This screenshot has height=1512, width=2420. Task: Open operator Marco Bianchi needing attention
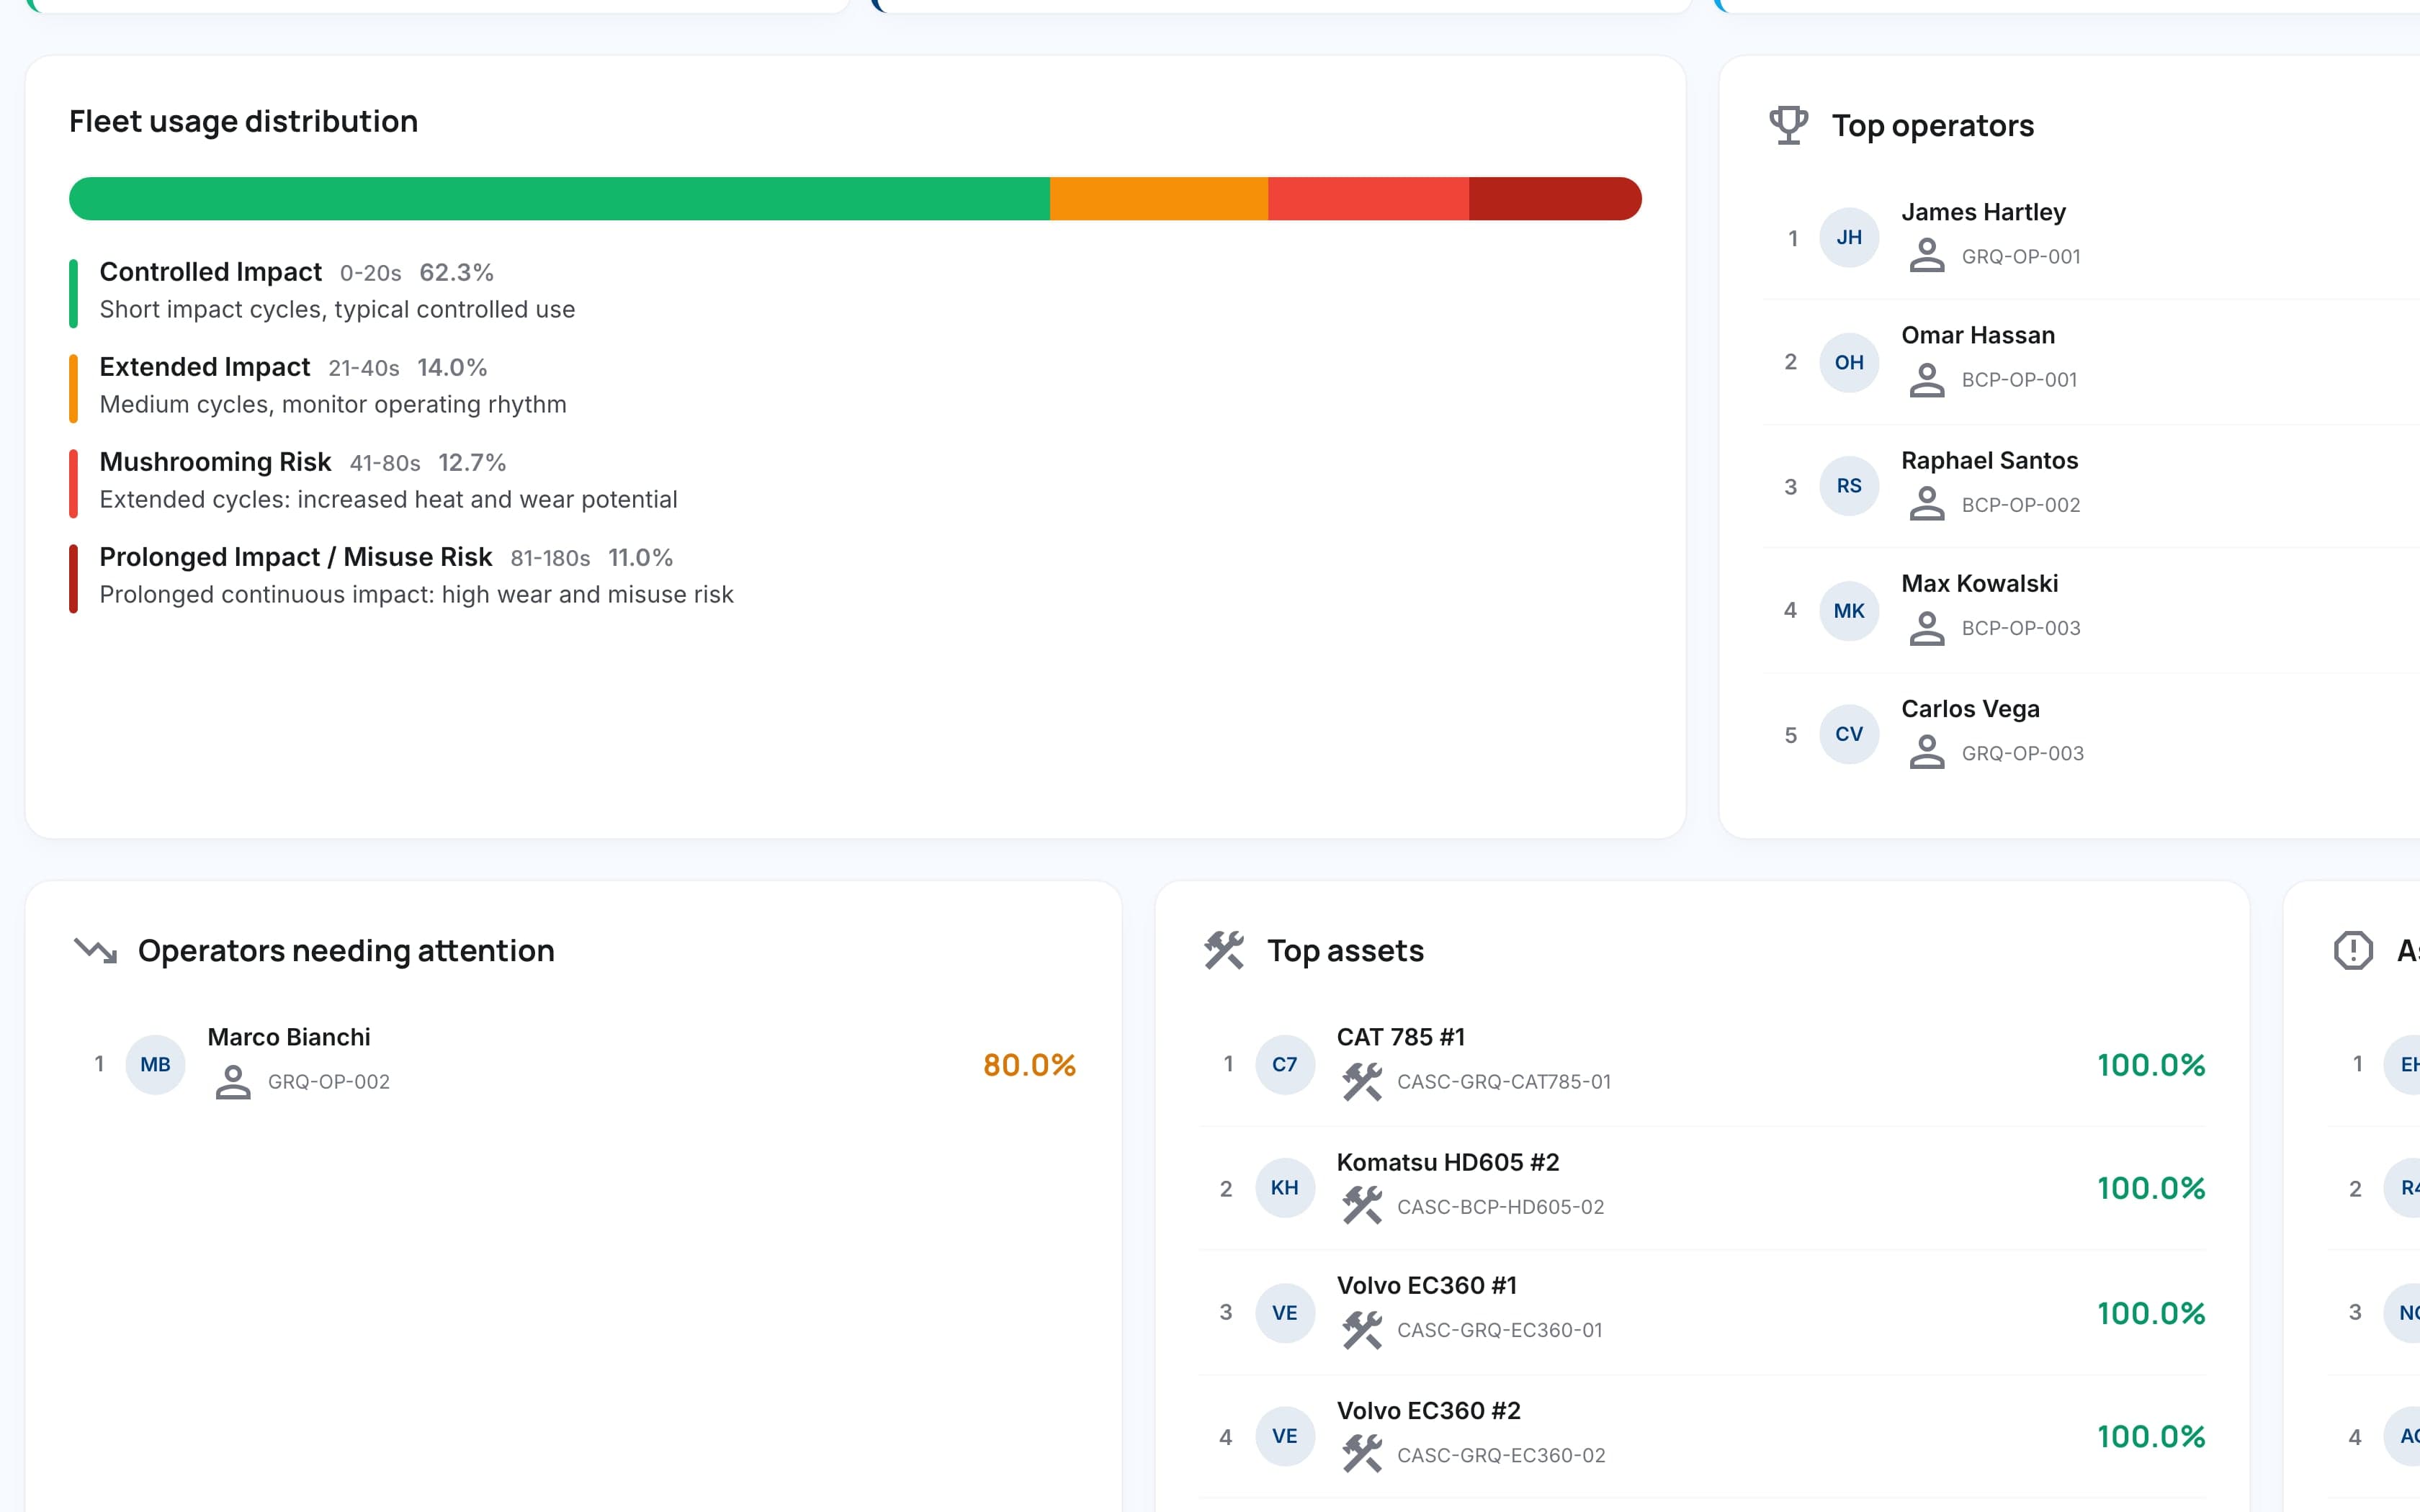574,1064
